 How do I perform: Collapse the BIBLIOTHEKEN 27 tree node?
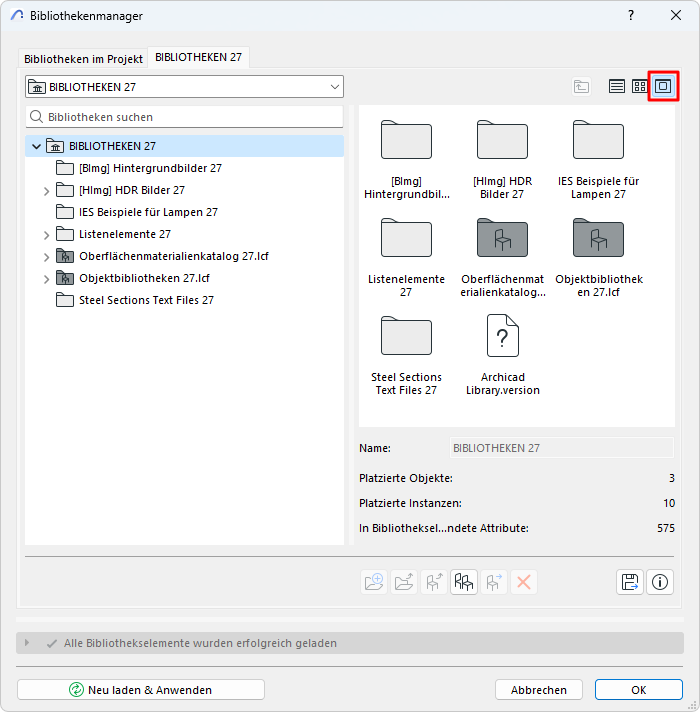(37, 146)
